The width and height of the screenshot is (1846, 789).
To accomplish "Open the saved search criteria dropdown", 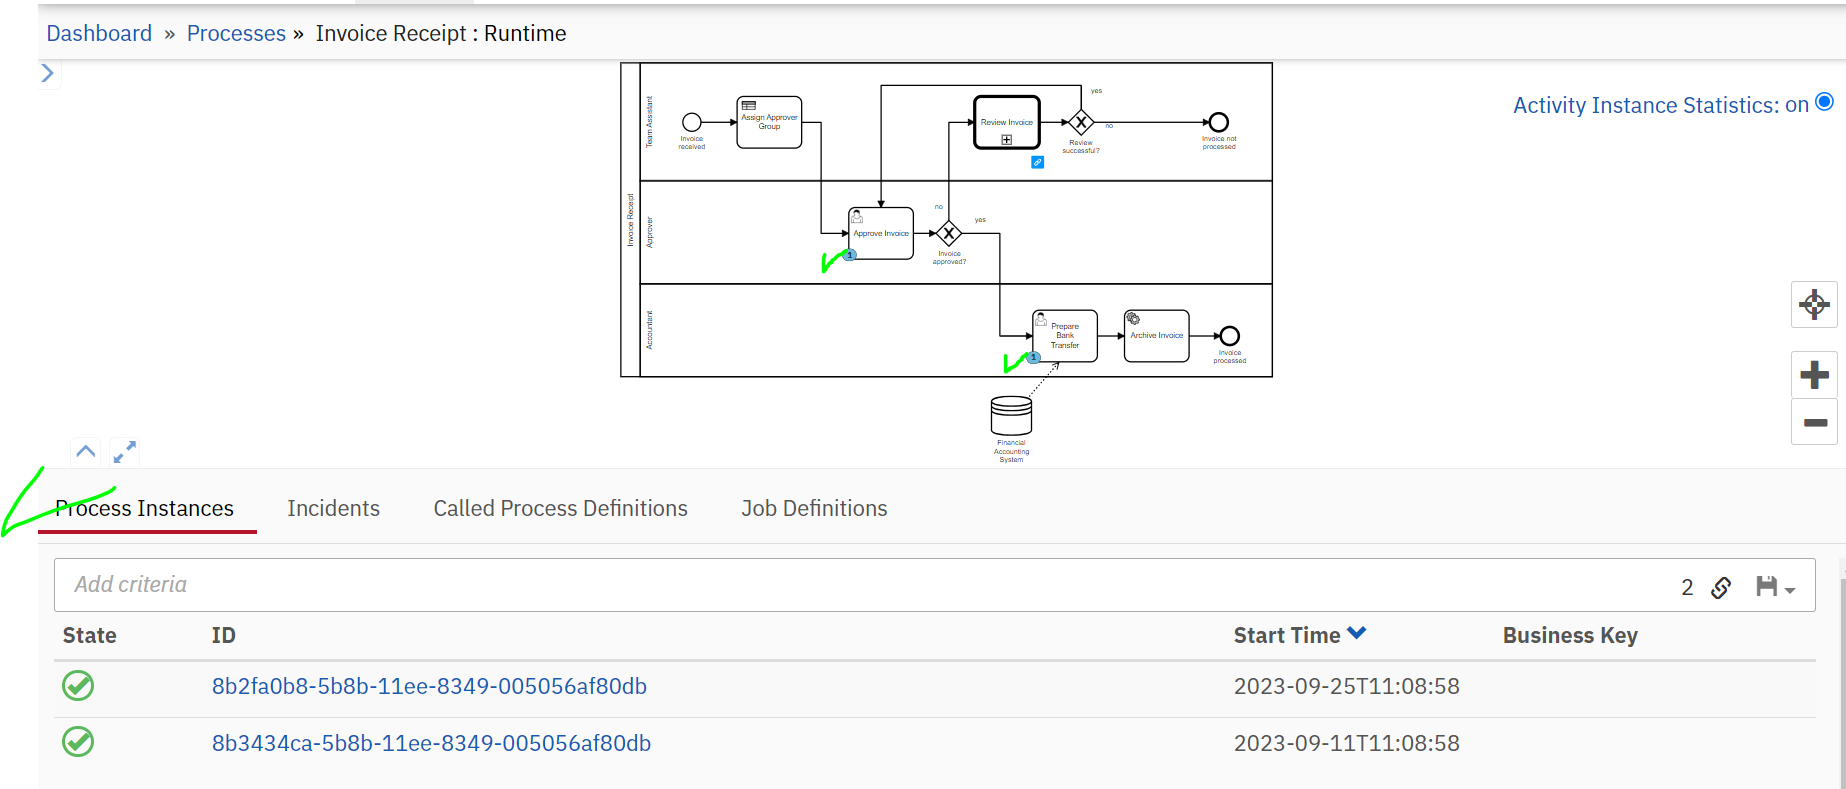I will point(1775,587).
